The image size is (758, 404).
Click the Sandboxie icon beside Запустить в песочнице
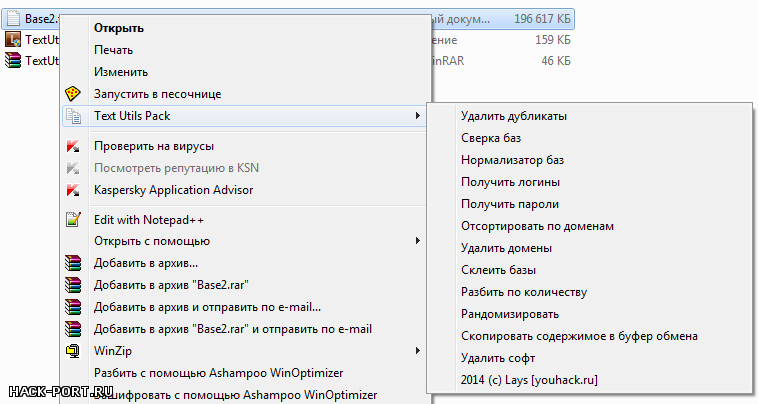[73, 94]
